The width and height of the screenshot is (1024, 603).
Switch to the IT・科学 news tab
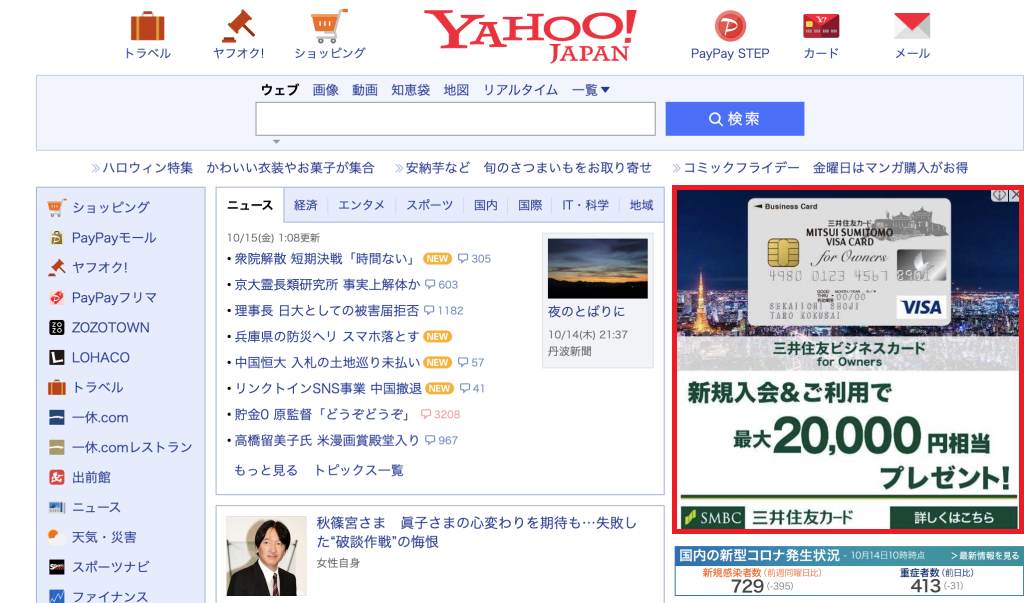click(x=585, y=205)
